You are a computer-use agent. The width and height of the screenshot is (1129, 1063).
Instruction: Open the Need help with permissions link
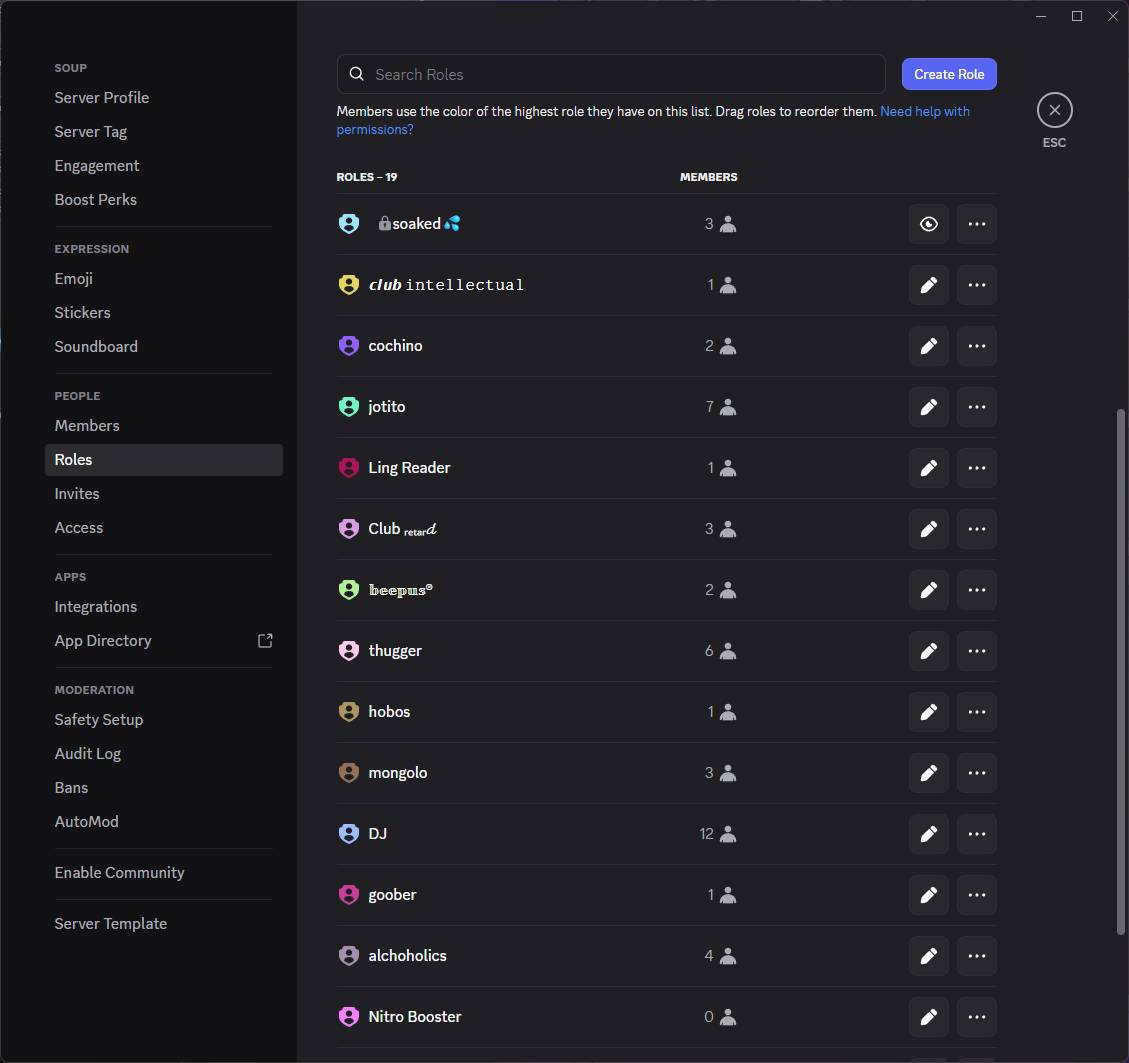point(924,112)
